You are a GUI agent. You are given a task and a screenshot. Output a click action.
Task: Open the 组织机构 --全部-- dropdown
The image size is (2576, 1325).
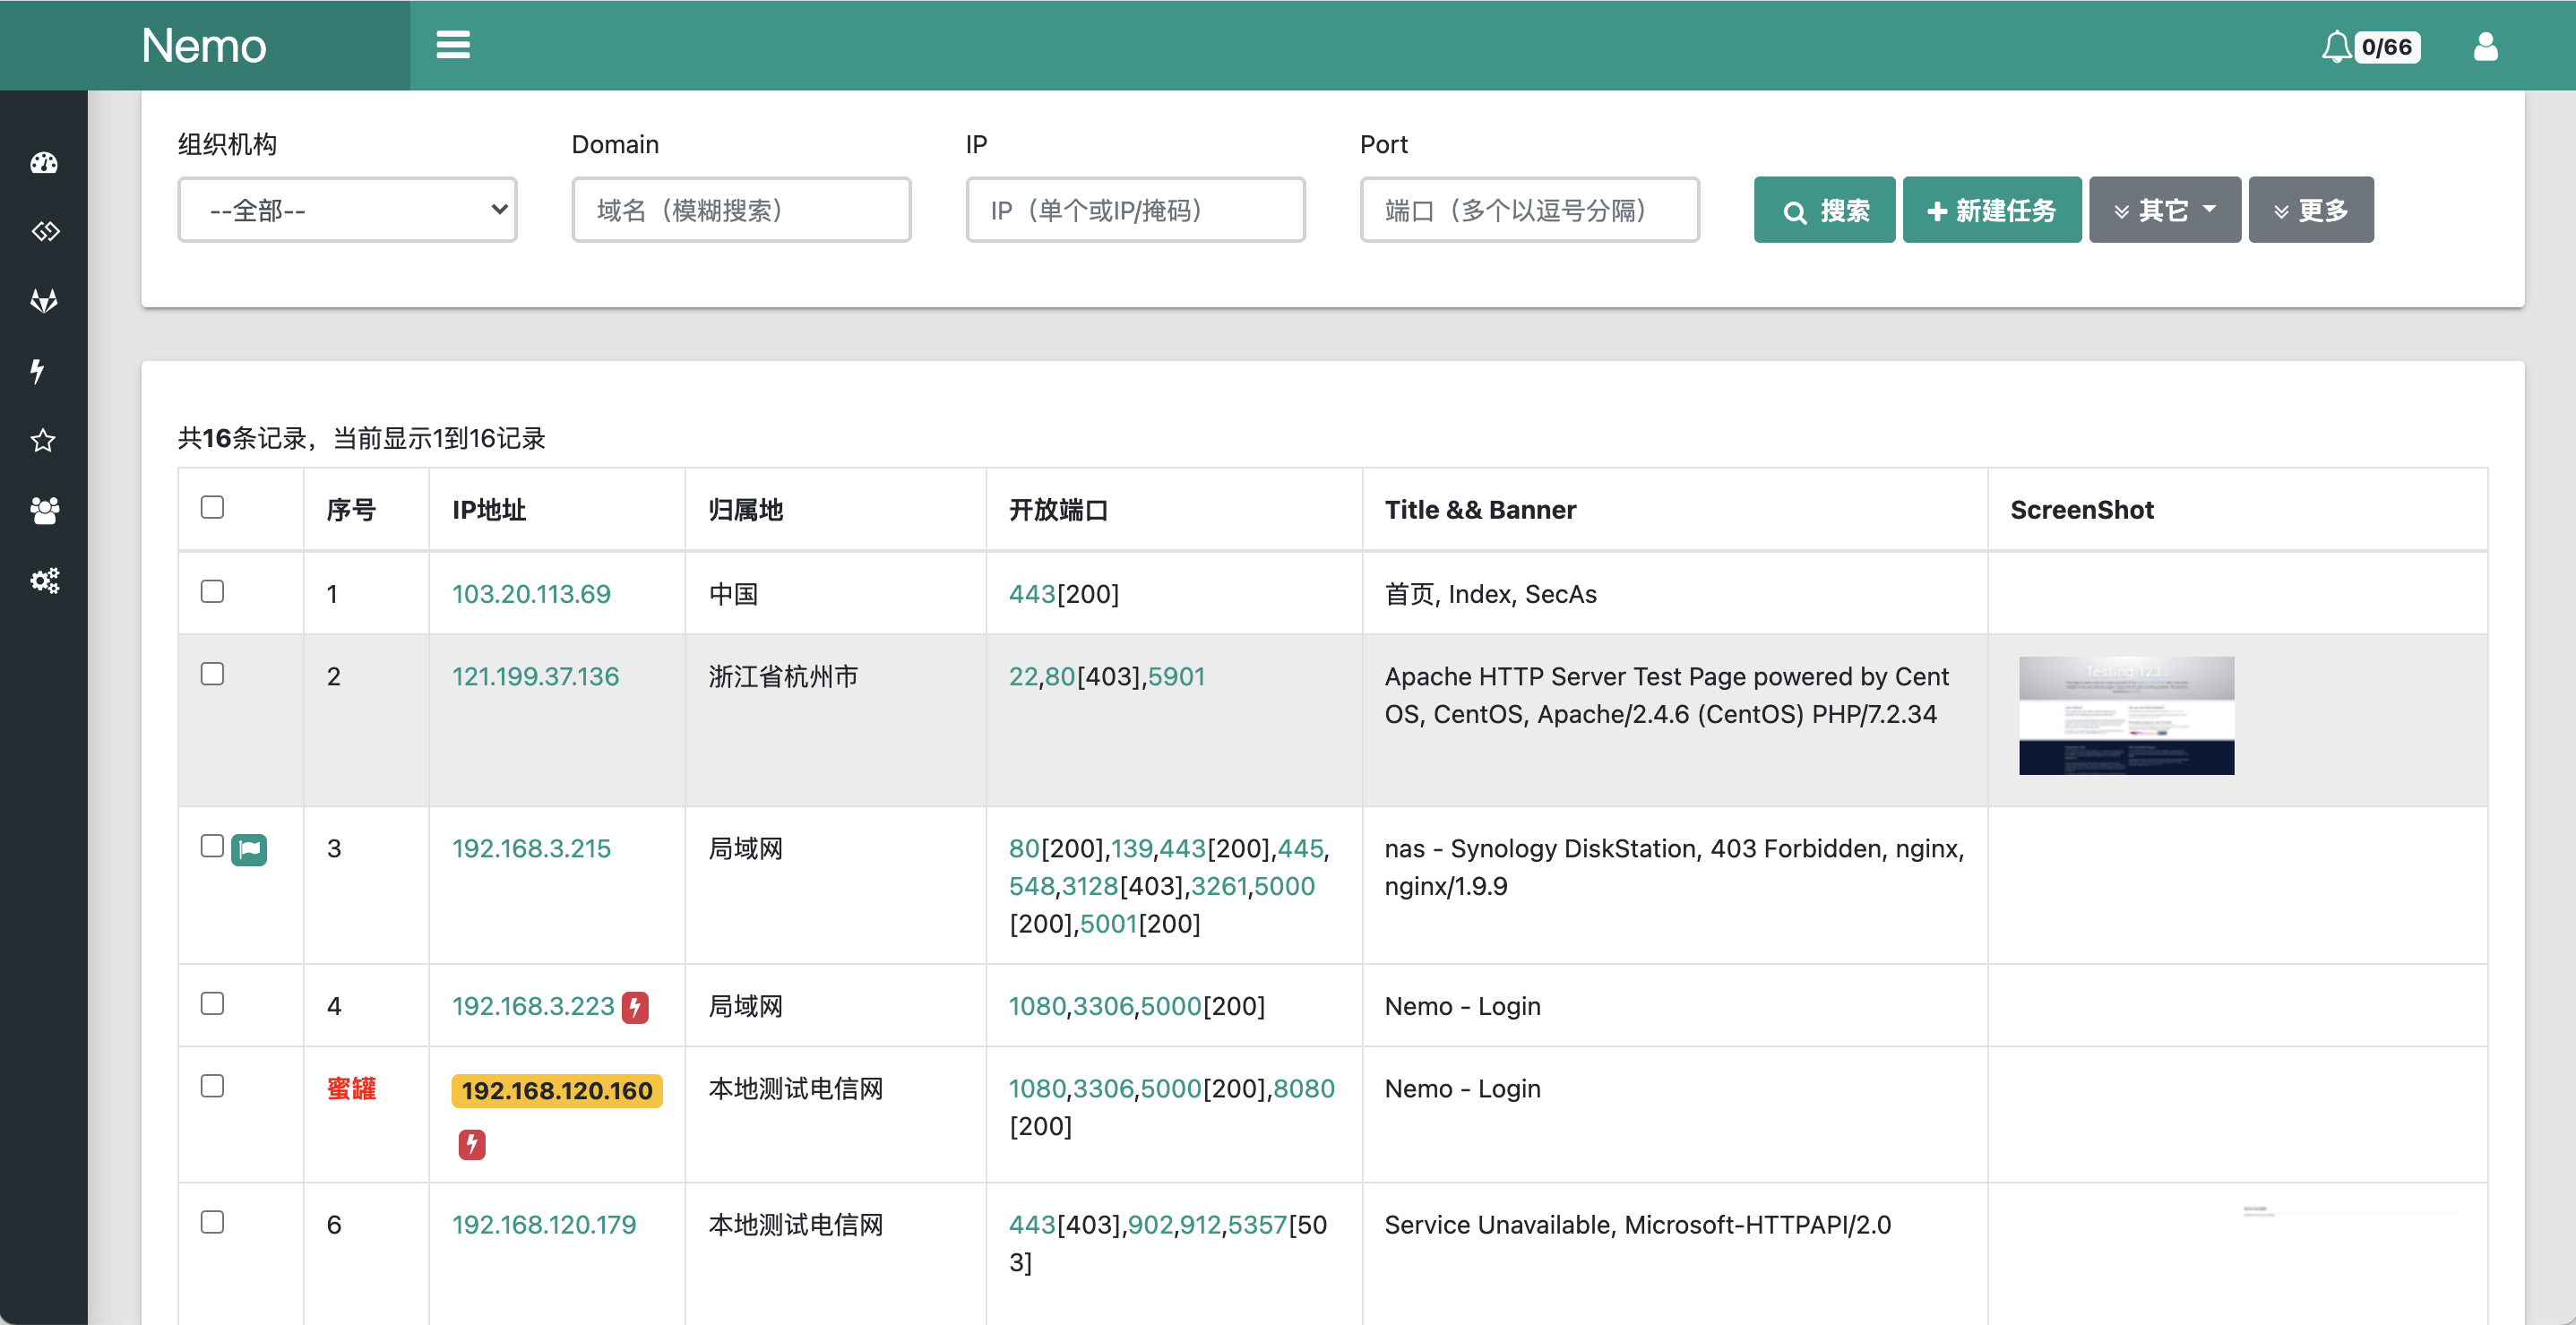[x=347, y=210]
